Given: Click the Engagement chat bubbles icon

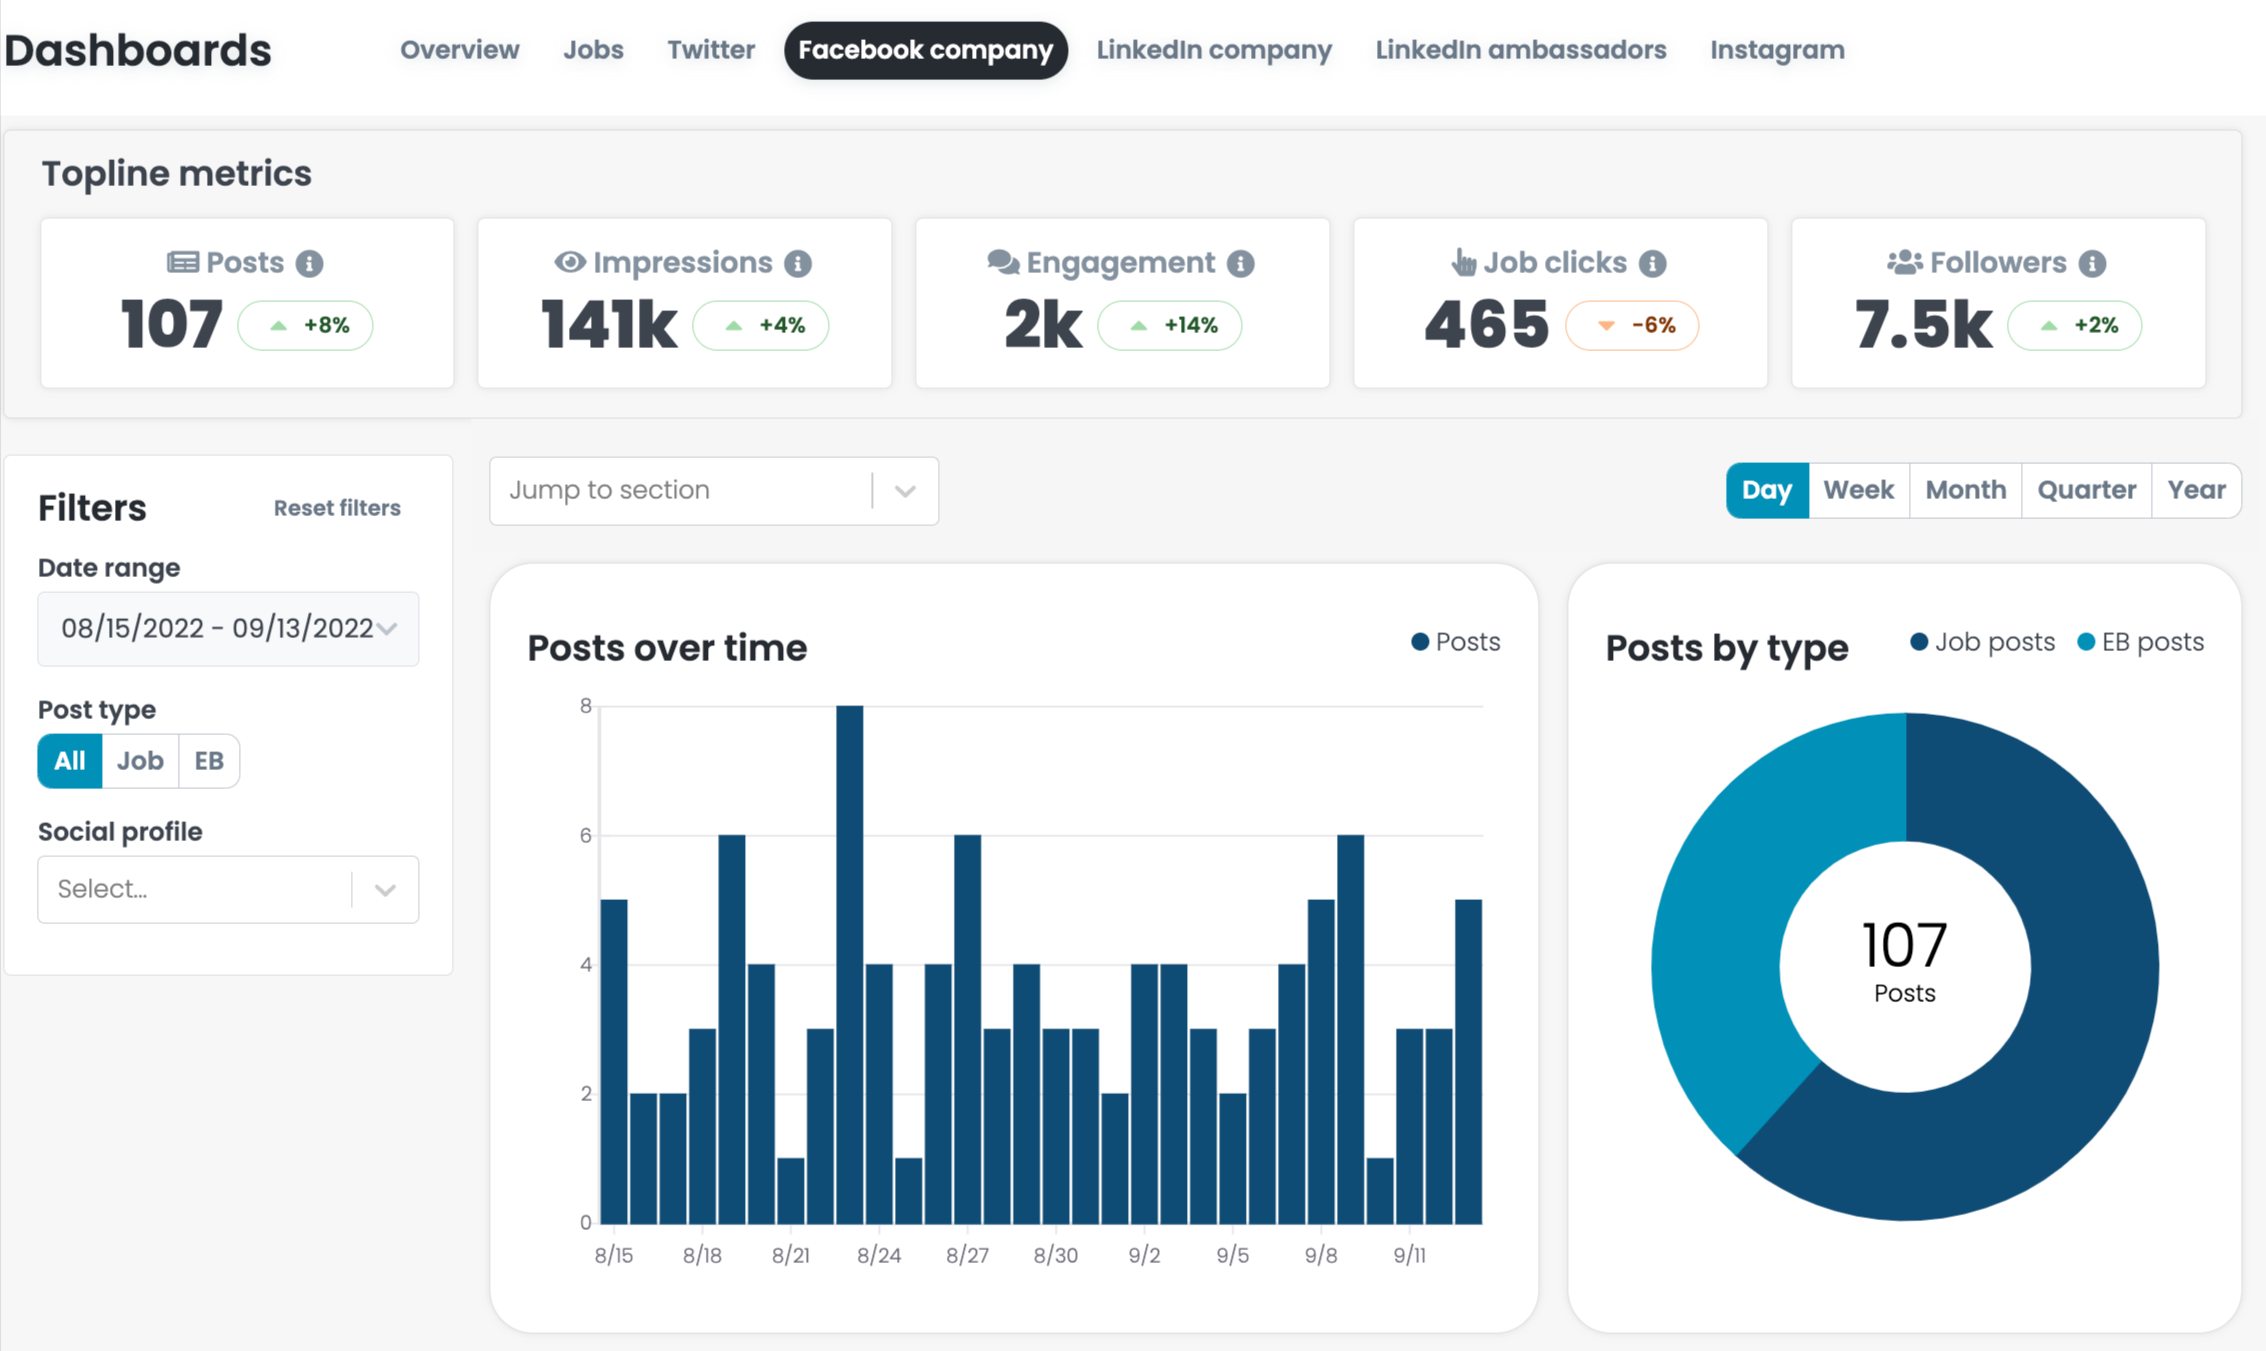Looking at the screenshot, I should (x=1002, y=262).
